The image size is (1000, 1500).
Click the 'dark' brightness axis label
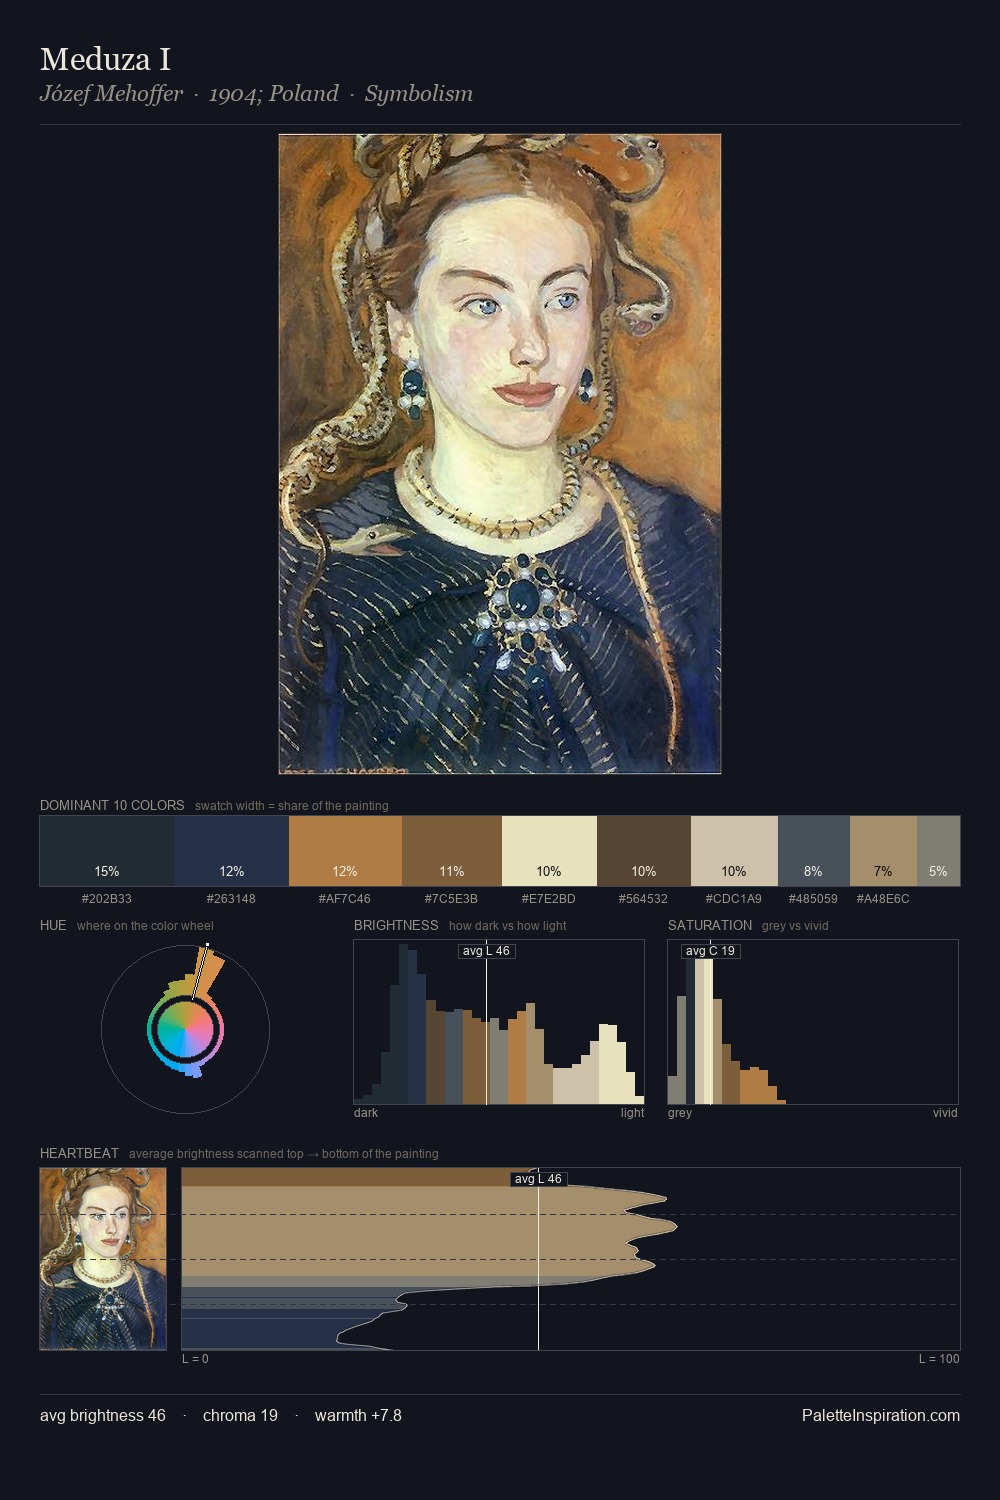(366, 1113)
